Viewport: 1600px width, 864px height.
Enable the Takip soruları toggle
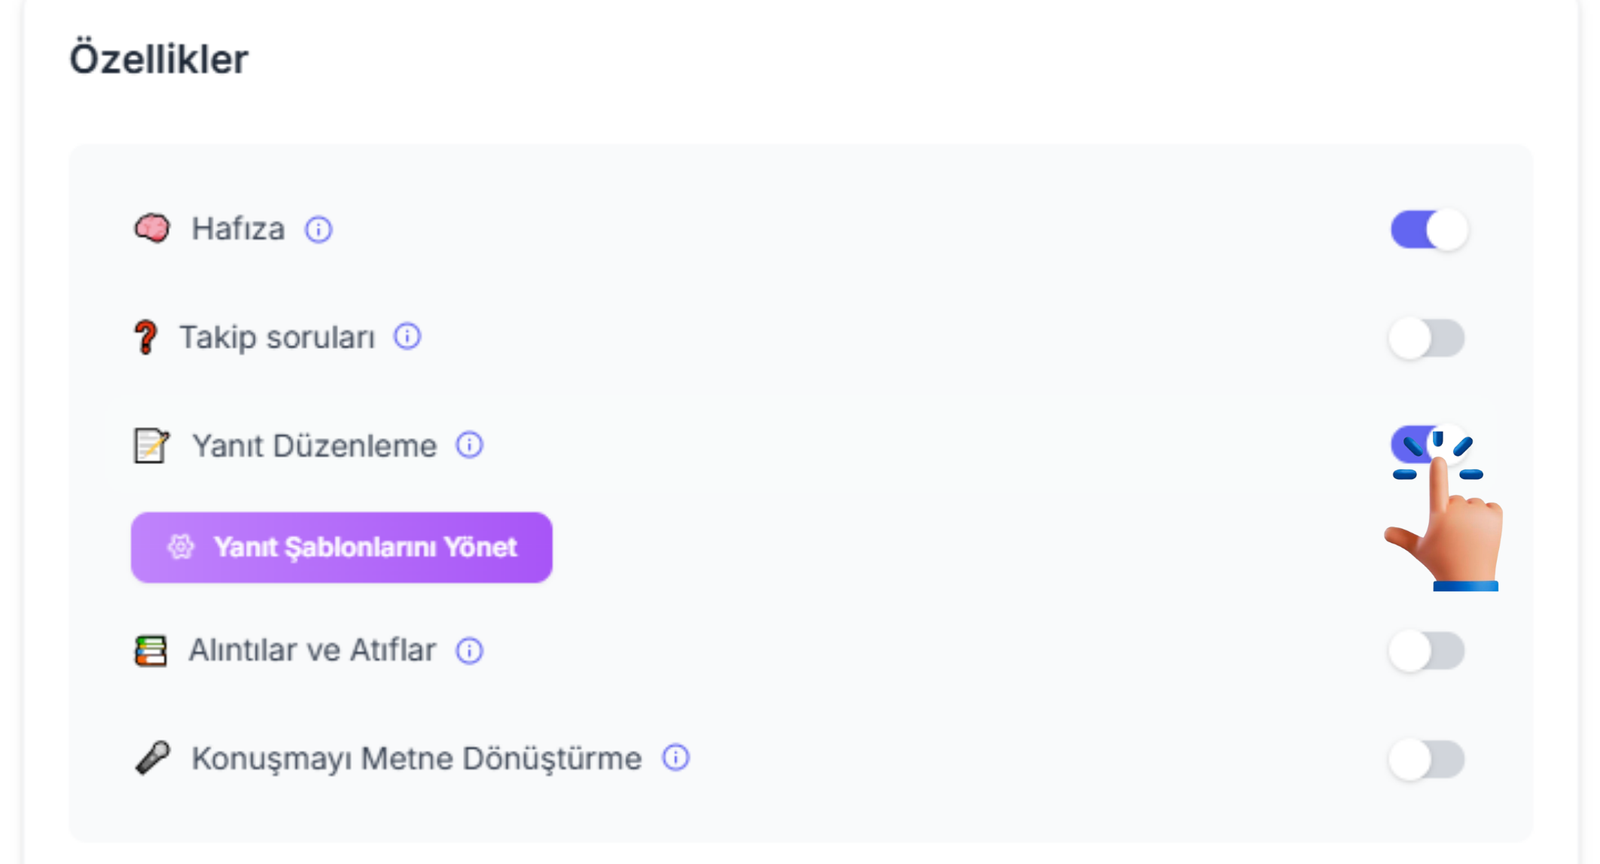point(1426,338)
